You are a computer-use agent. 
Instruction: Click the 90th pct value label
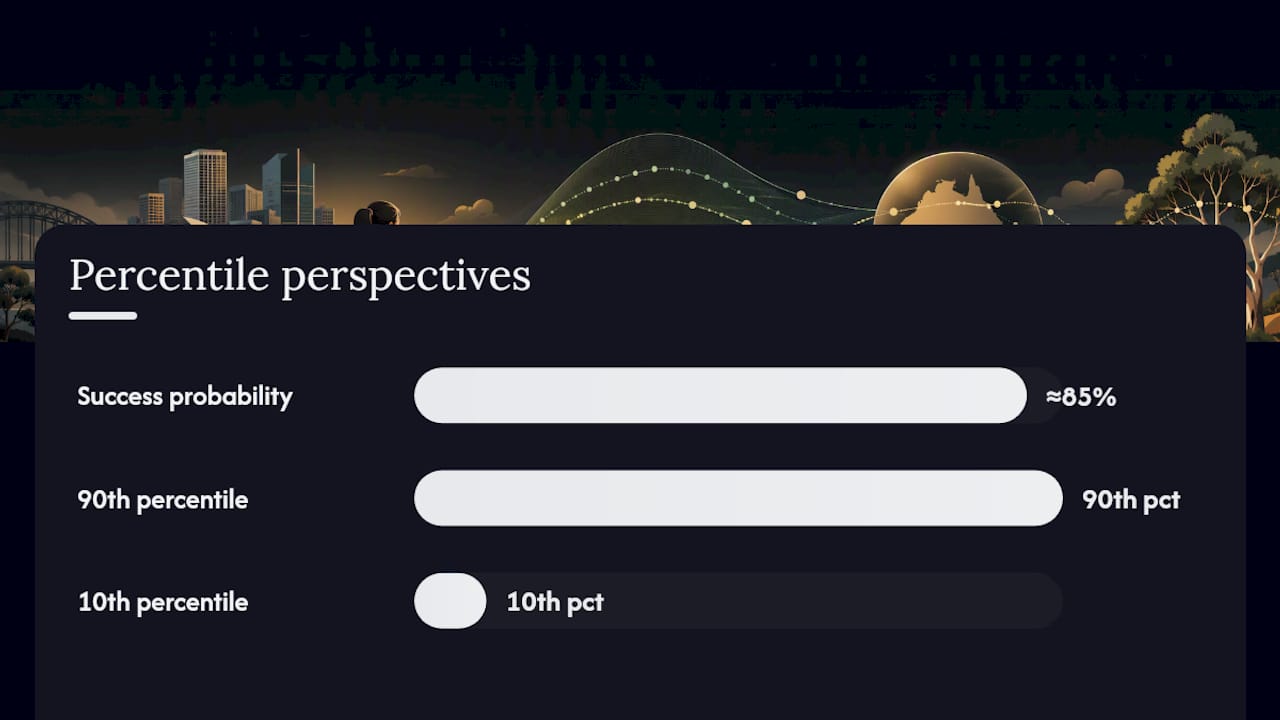coord(1131,500)
